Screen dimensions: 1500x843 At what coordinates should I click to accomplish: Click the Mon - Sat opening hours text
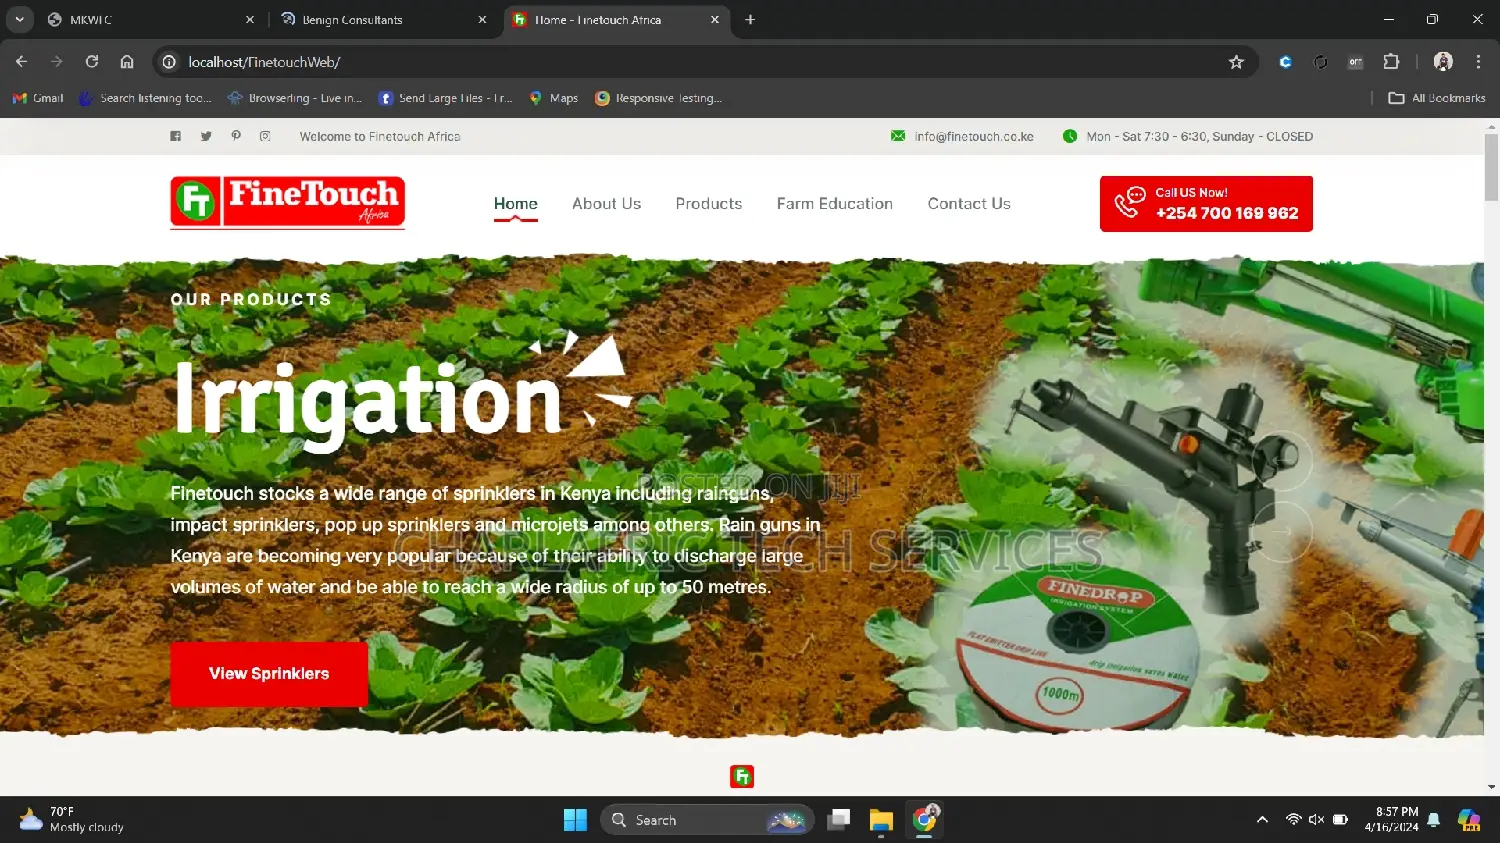click(x=1200, y=137)
